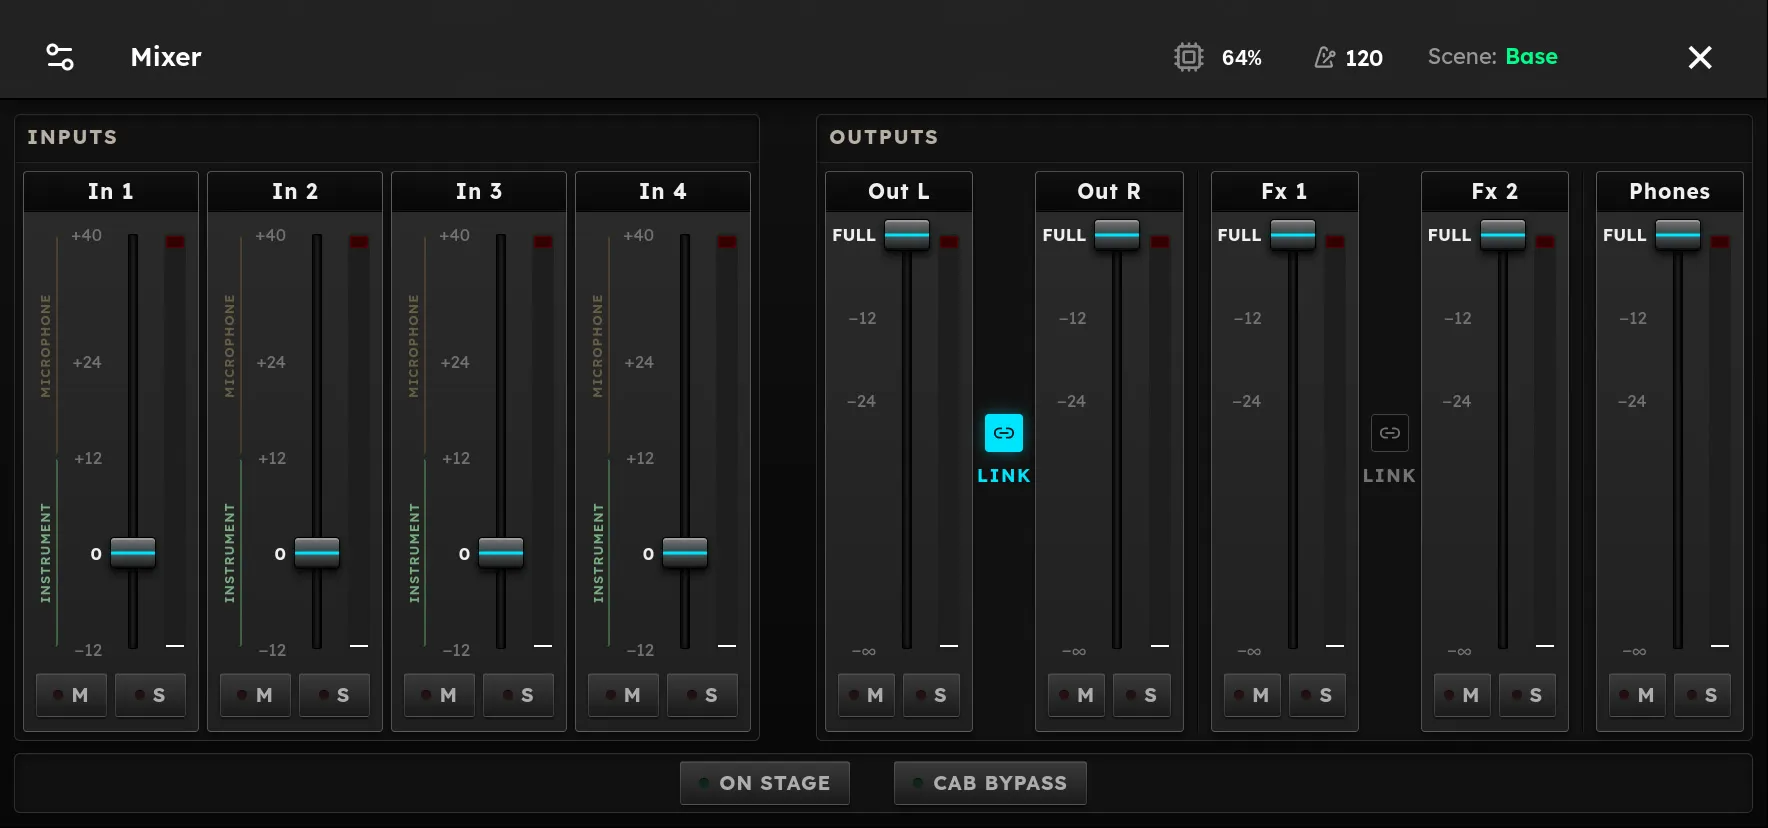1768x828 pixels.
Task: Enable the ON STAGE mode button
Action: click(765, 783)
